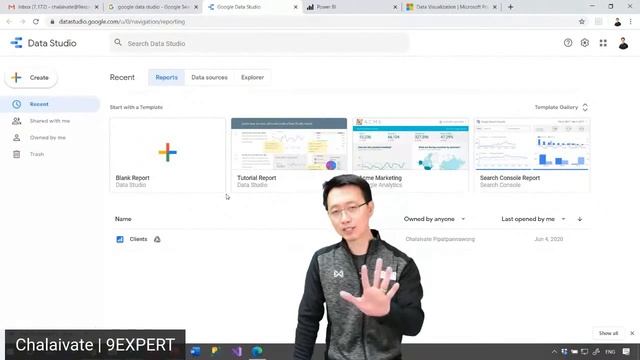Open the Google apps grid icon
The image size is (640, 360).
[x=603, y=43]
